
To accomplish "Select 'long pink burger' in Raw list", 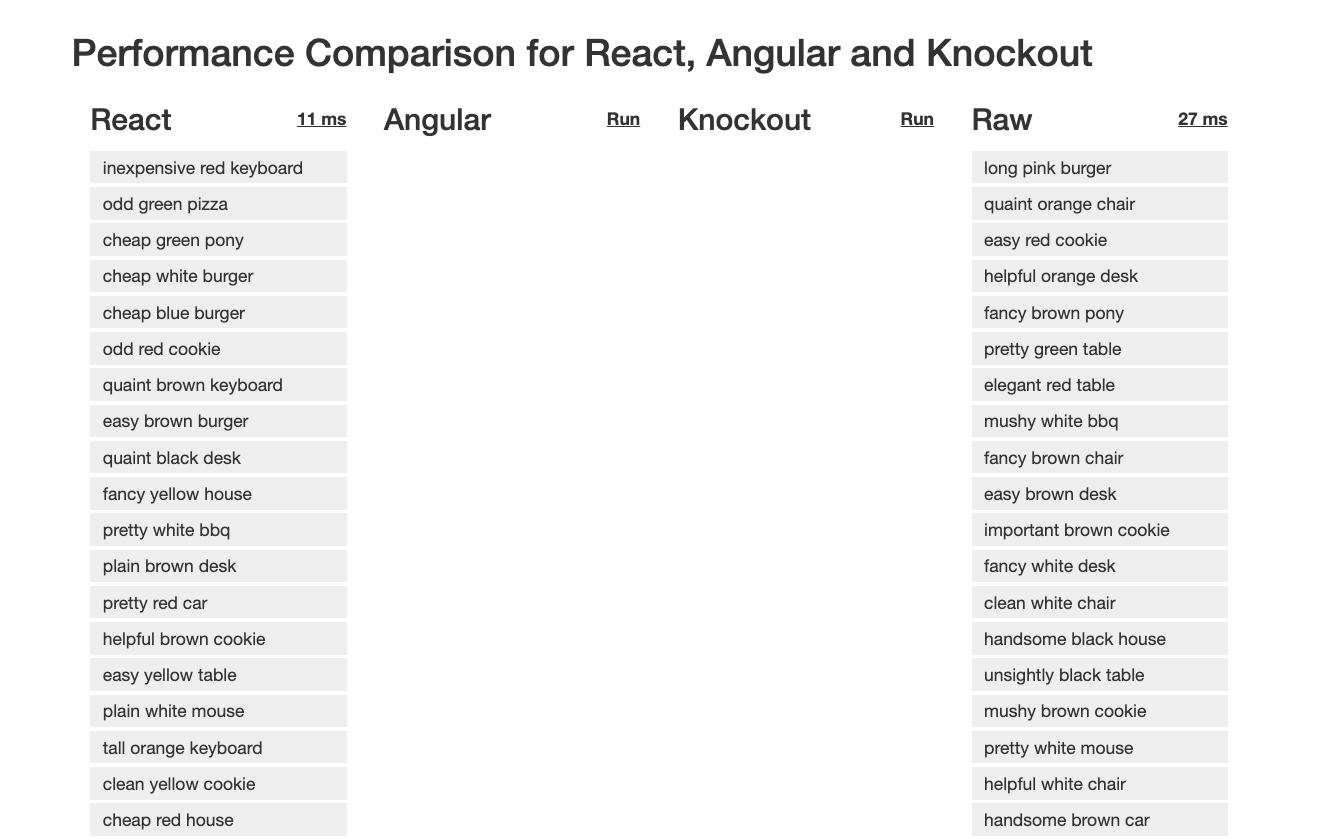I will (1099, 168).
